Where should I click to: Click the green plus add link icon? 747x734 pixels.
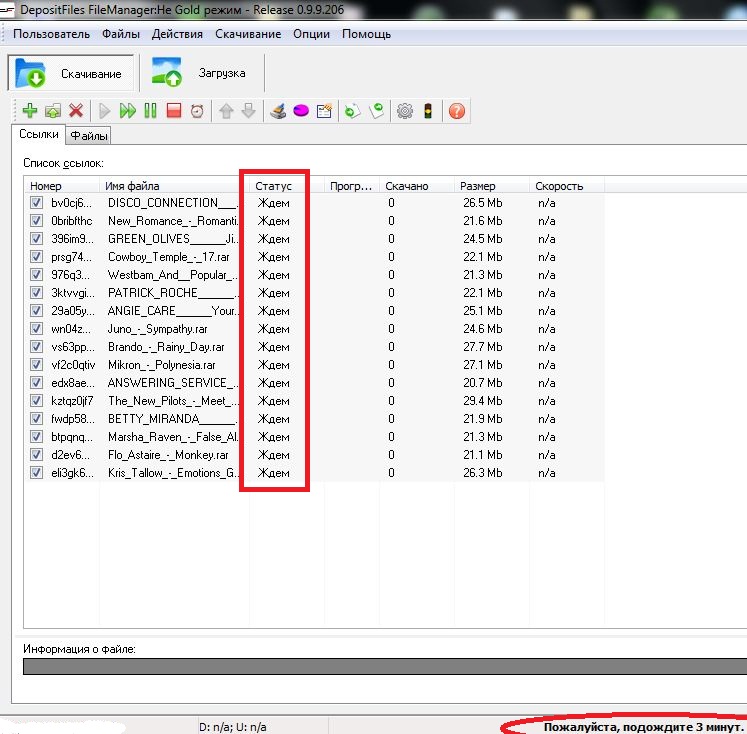pyautogui.click(x=29, y=111)
